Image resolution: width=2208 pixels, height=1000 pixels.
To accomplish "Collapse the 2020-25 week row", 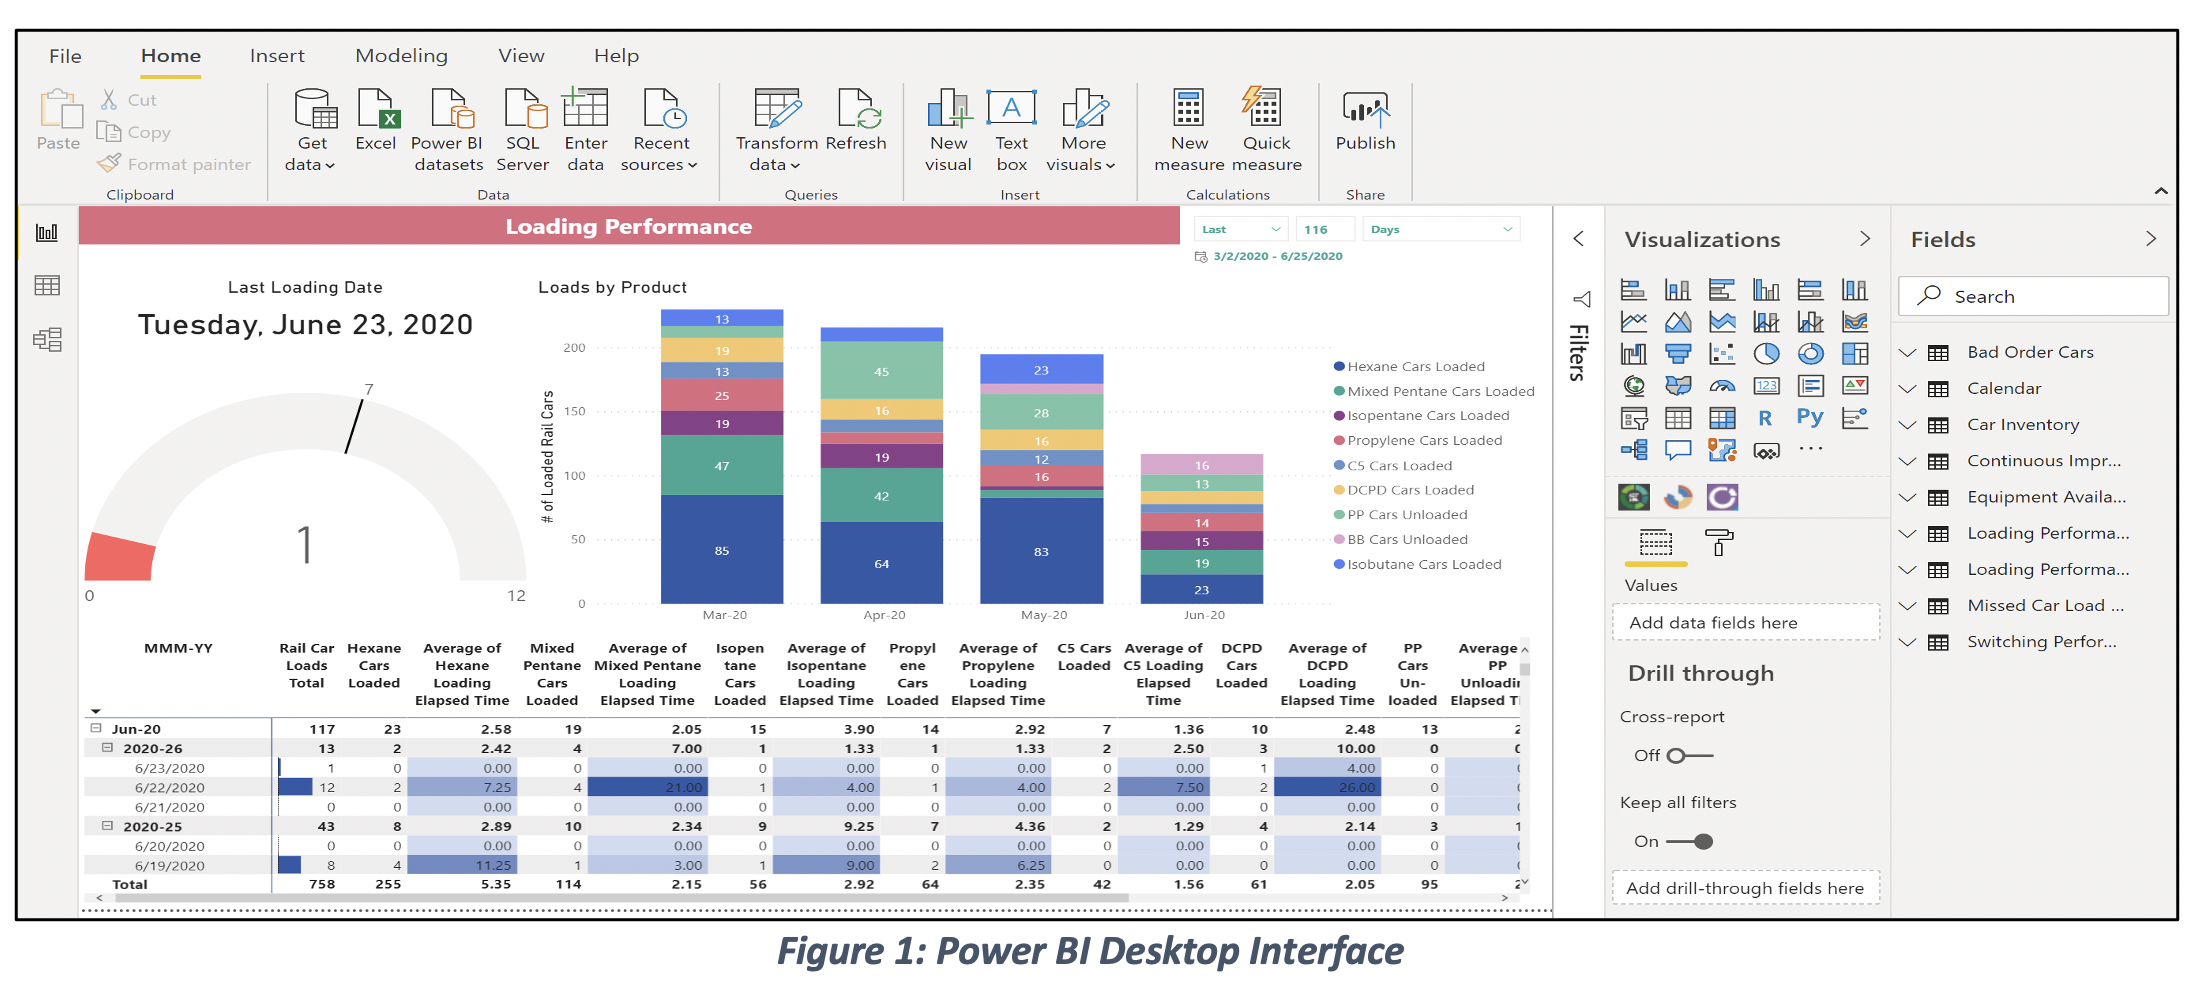I will [x=107, y=826].
